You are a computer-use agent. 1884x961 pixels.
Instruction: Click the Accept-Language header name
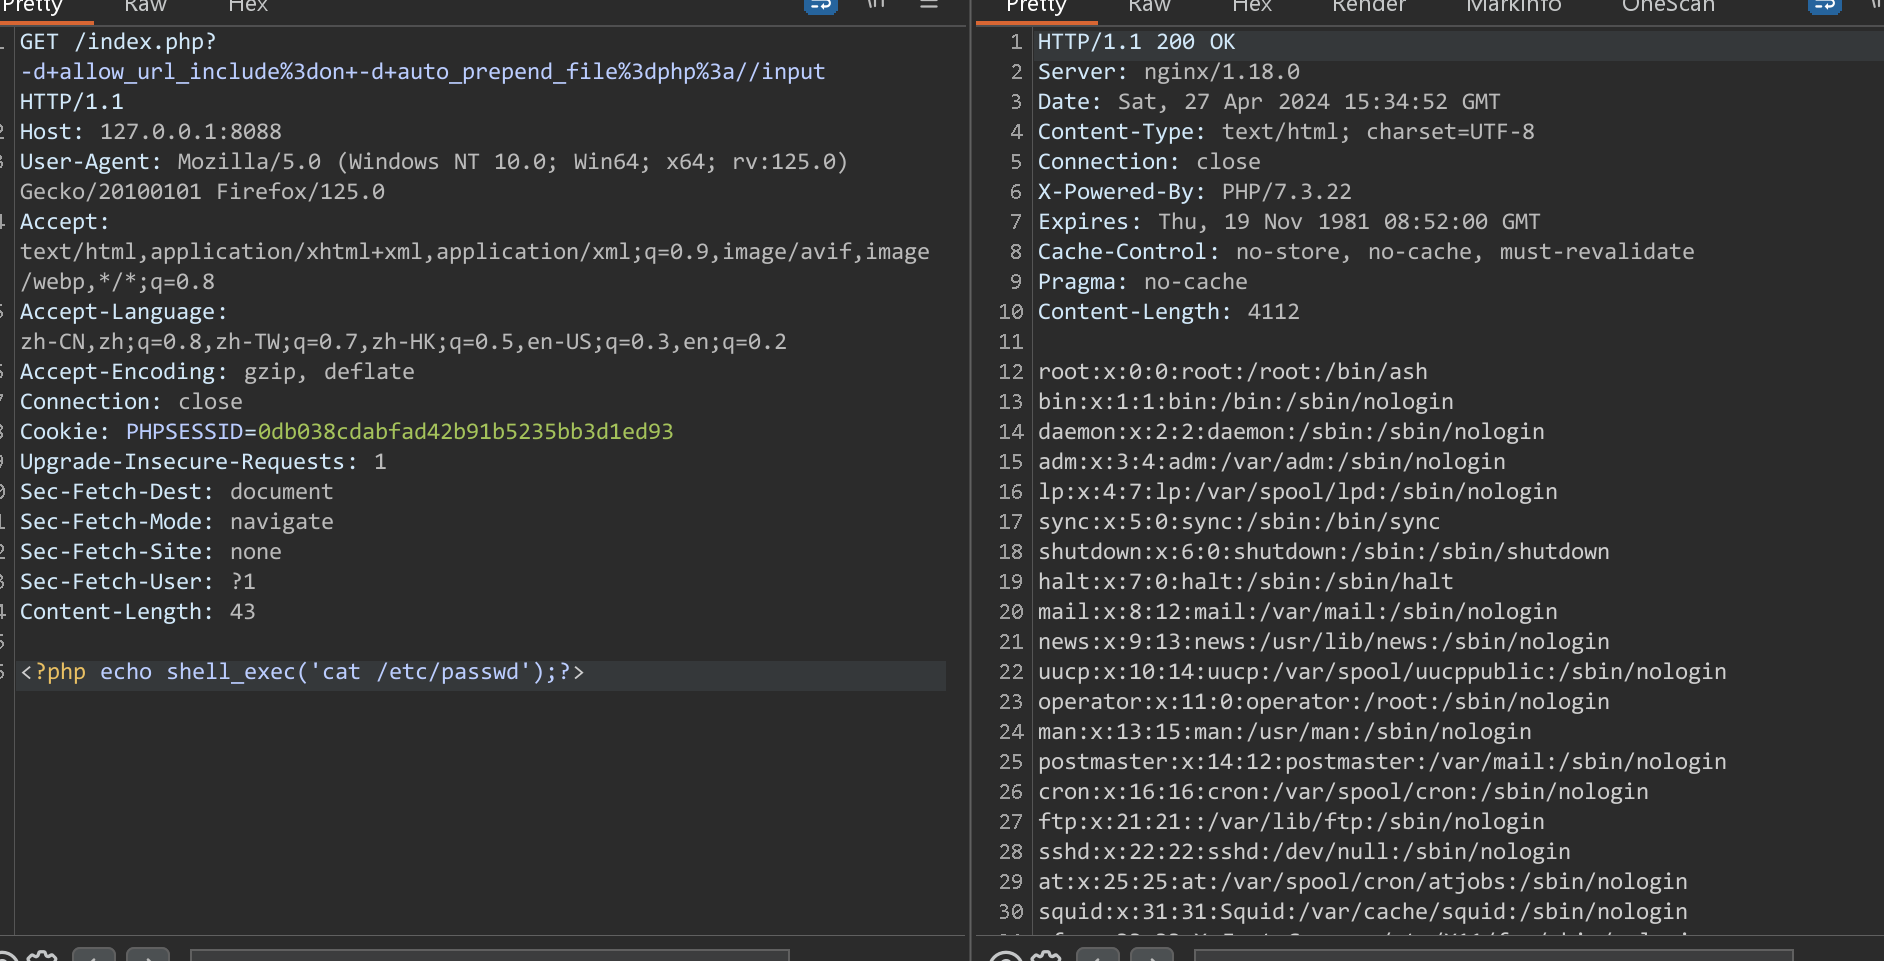(123, 312)
